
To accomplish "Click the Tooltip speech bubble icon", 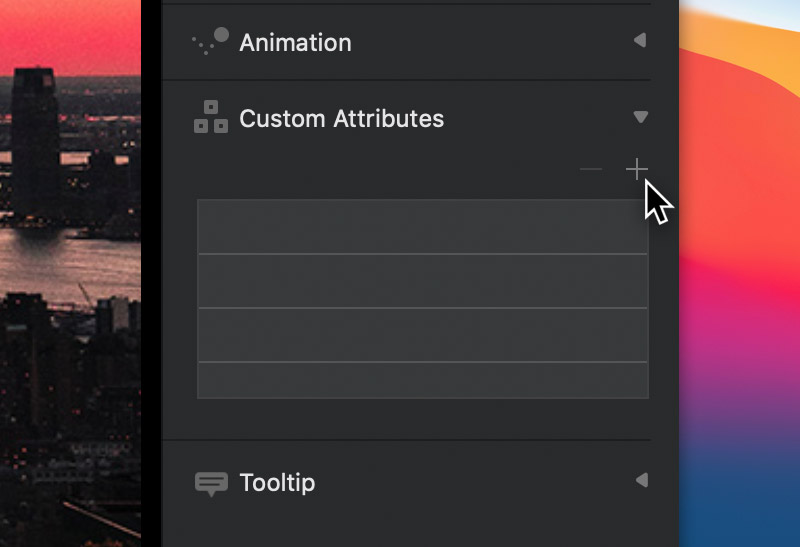I will 211,483.
